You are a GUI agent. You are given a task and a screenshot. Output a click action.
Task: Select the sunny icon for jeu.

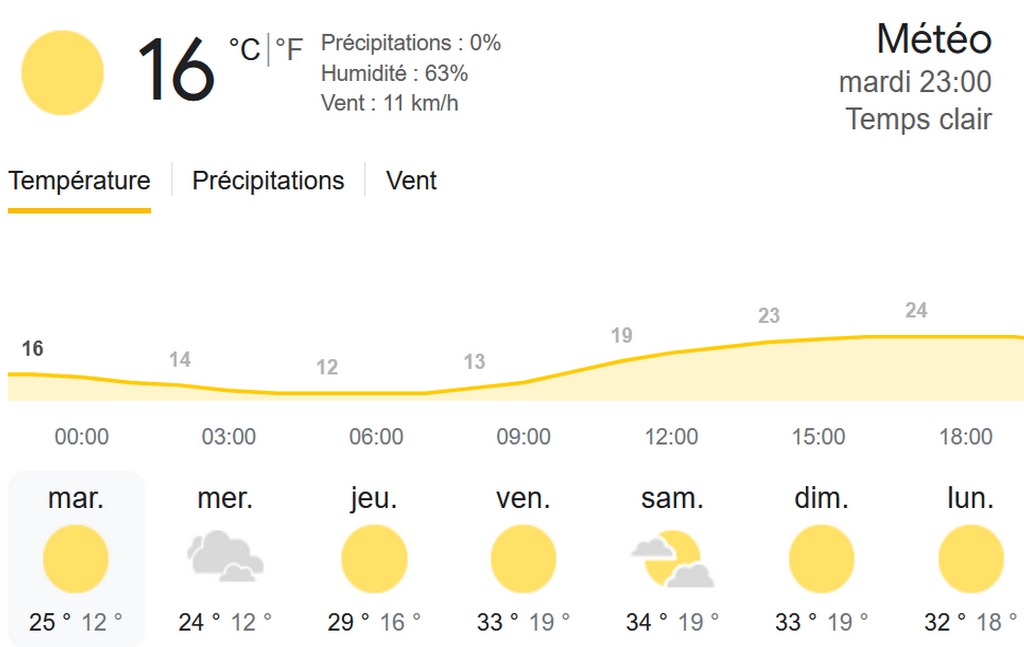click(374, 559)
